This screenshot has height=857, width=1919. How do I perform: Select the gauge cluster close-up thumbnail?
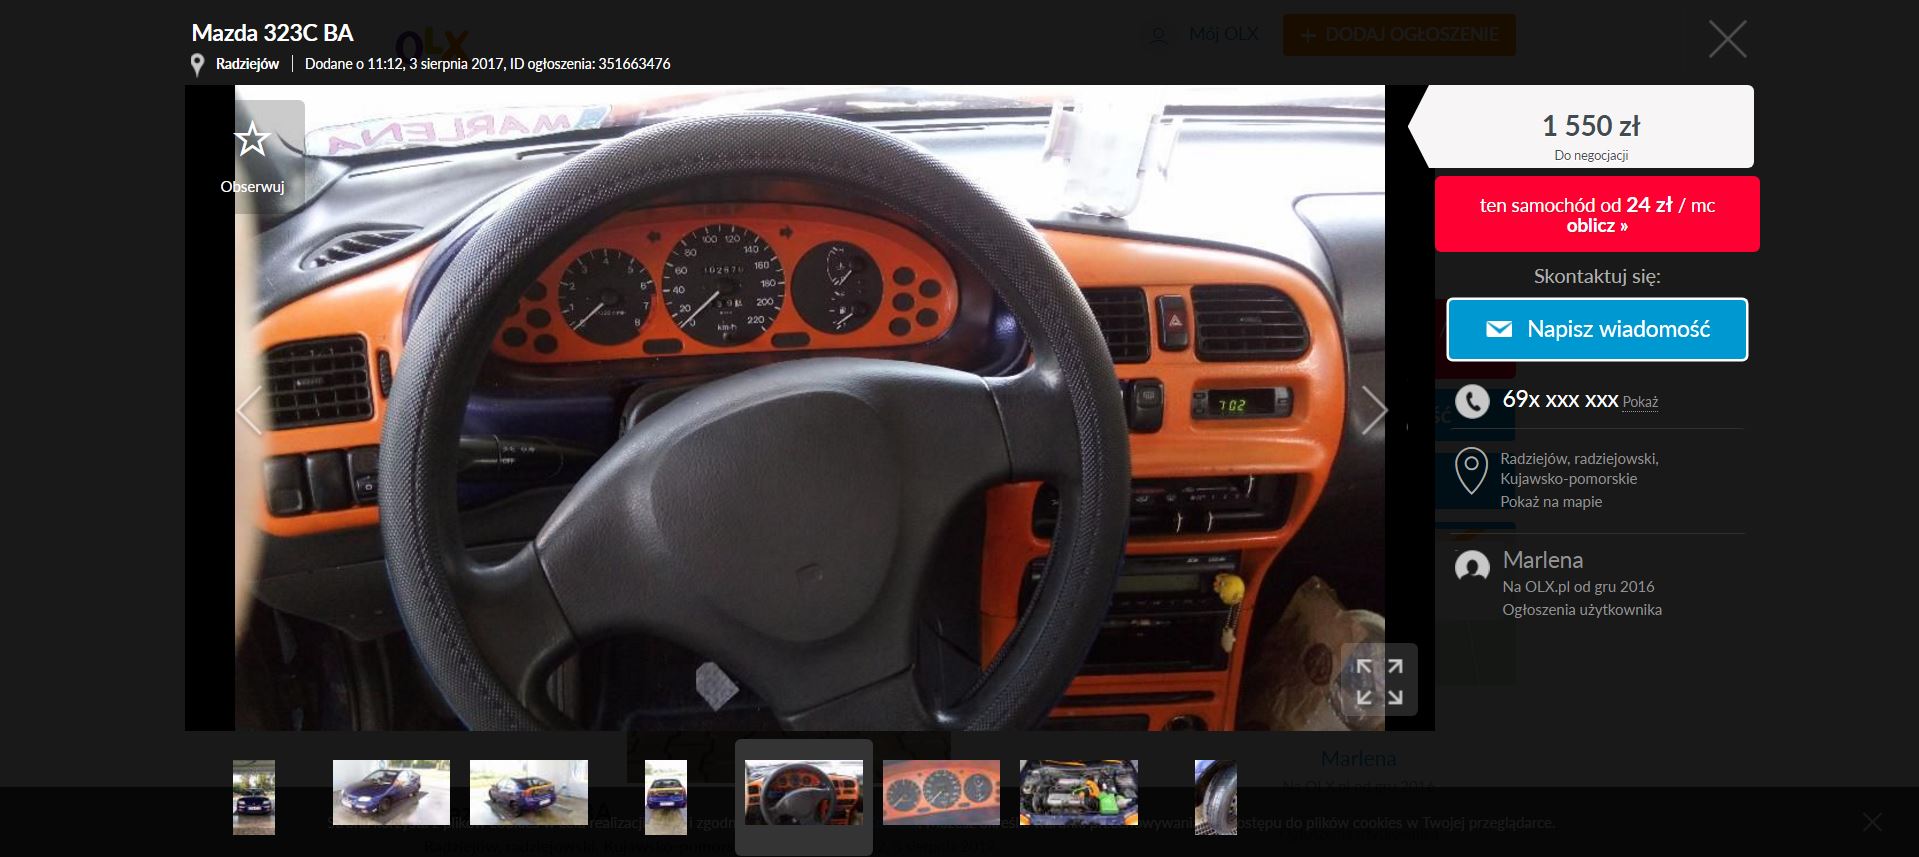tap(941, 792)
